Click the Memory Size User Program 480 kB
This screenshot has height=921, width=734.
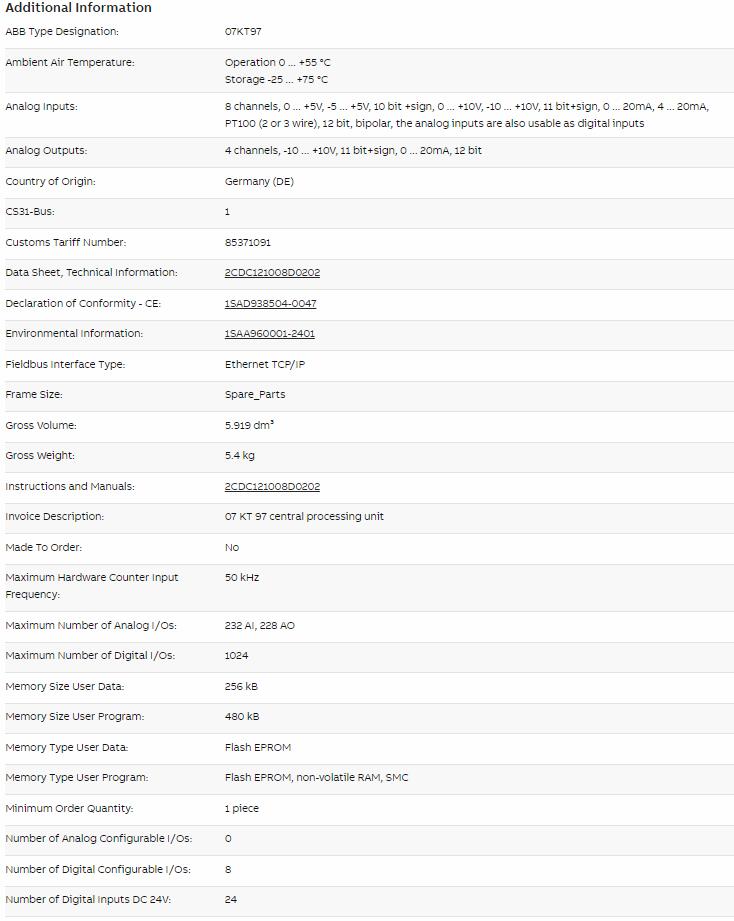point(241,717)
